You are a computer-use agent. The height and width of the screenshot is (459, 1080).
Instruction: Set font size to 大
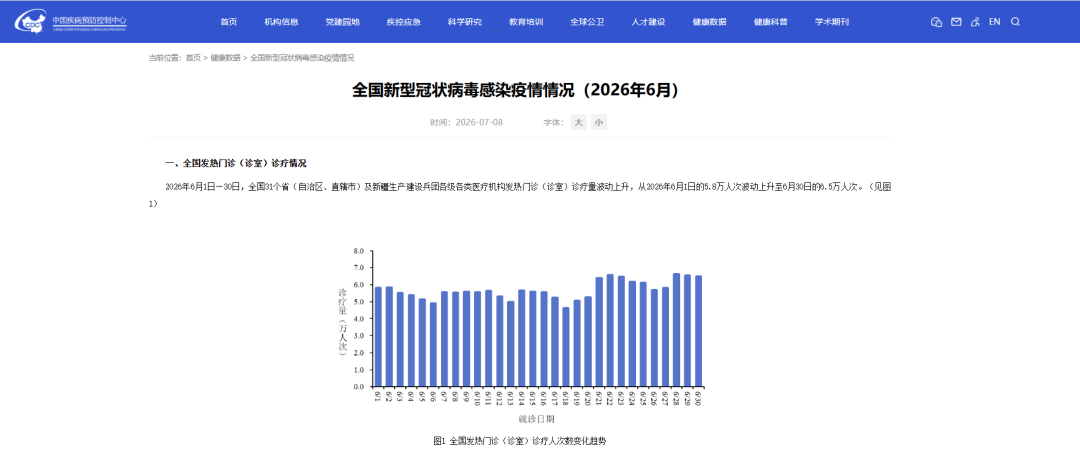579,123
